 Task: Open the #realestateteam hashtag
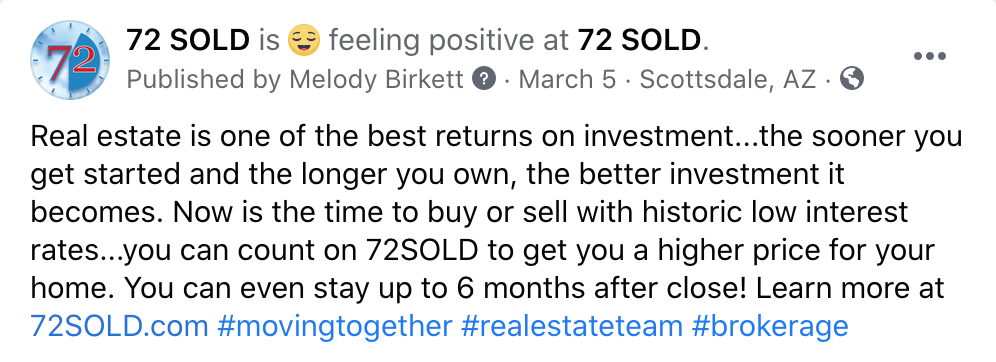[x=572, y=326]
